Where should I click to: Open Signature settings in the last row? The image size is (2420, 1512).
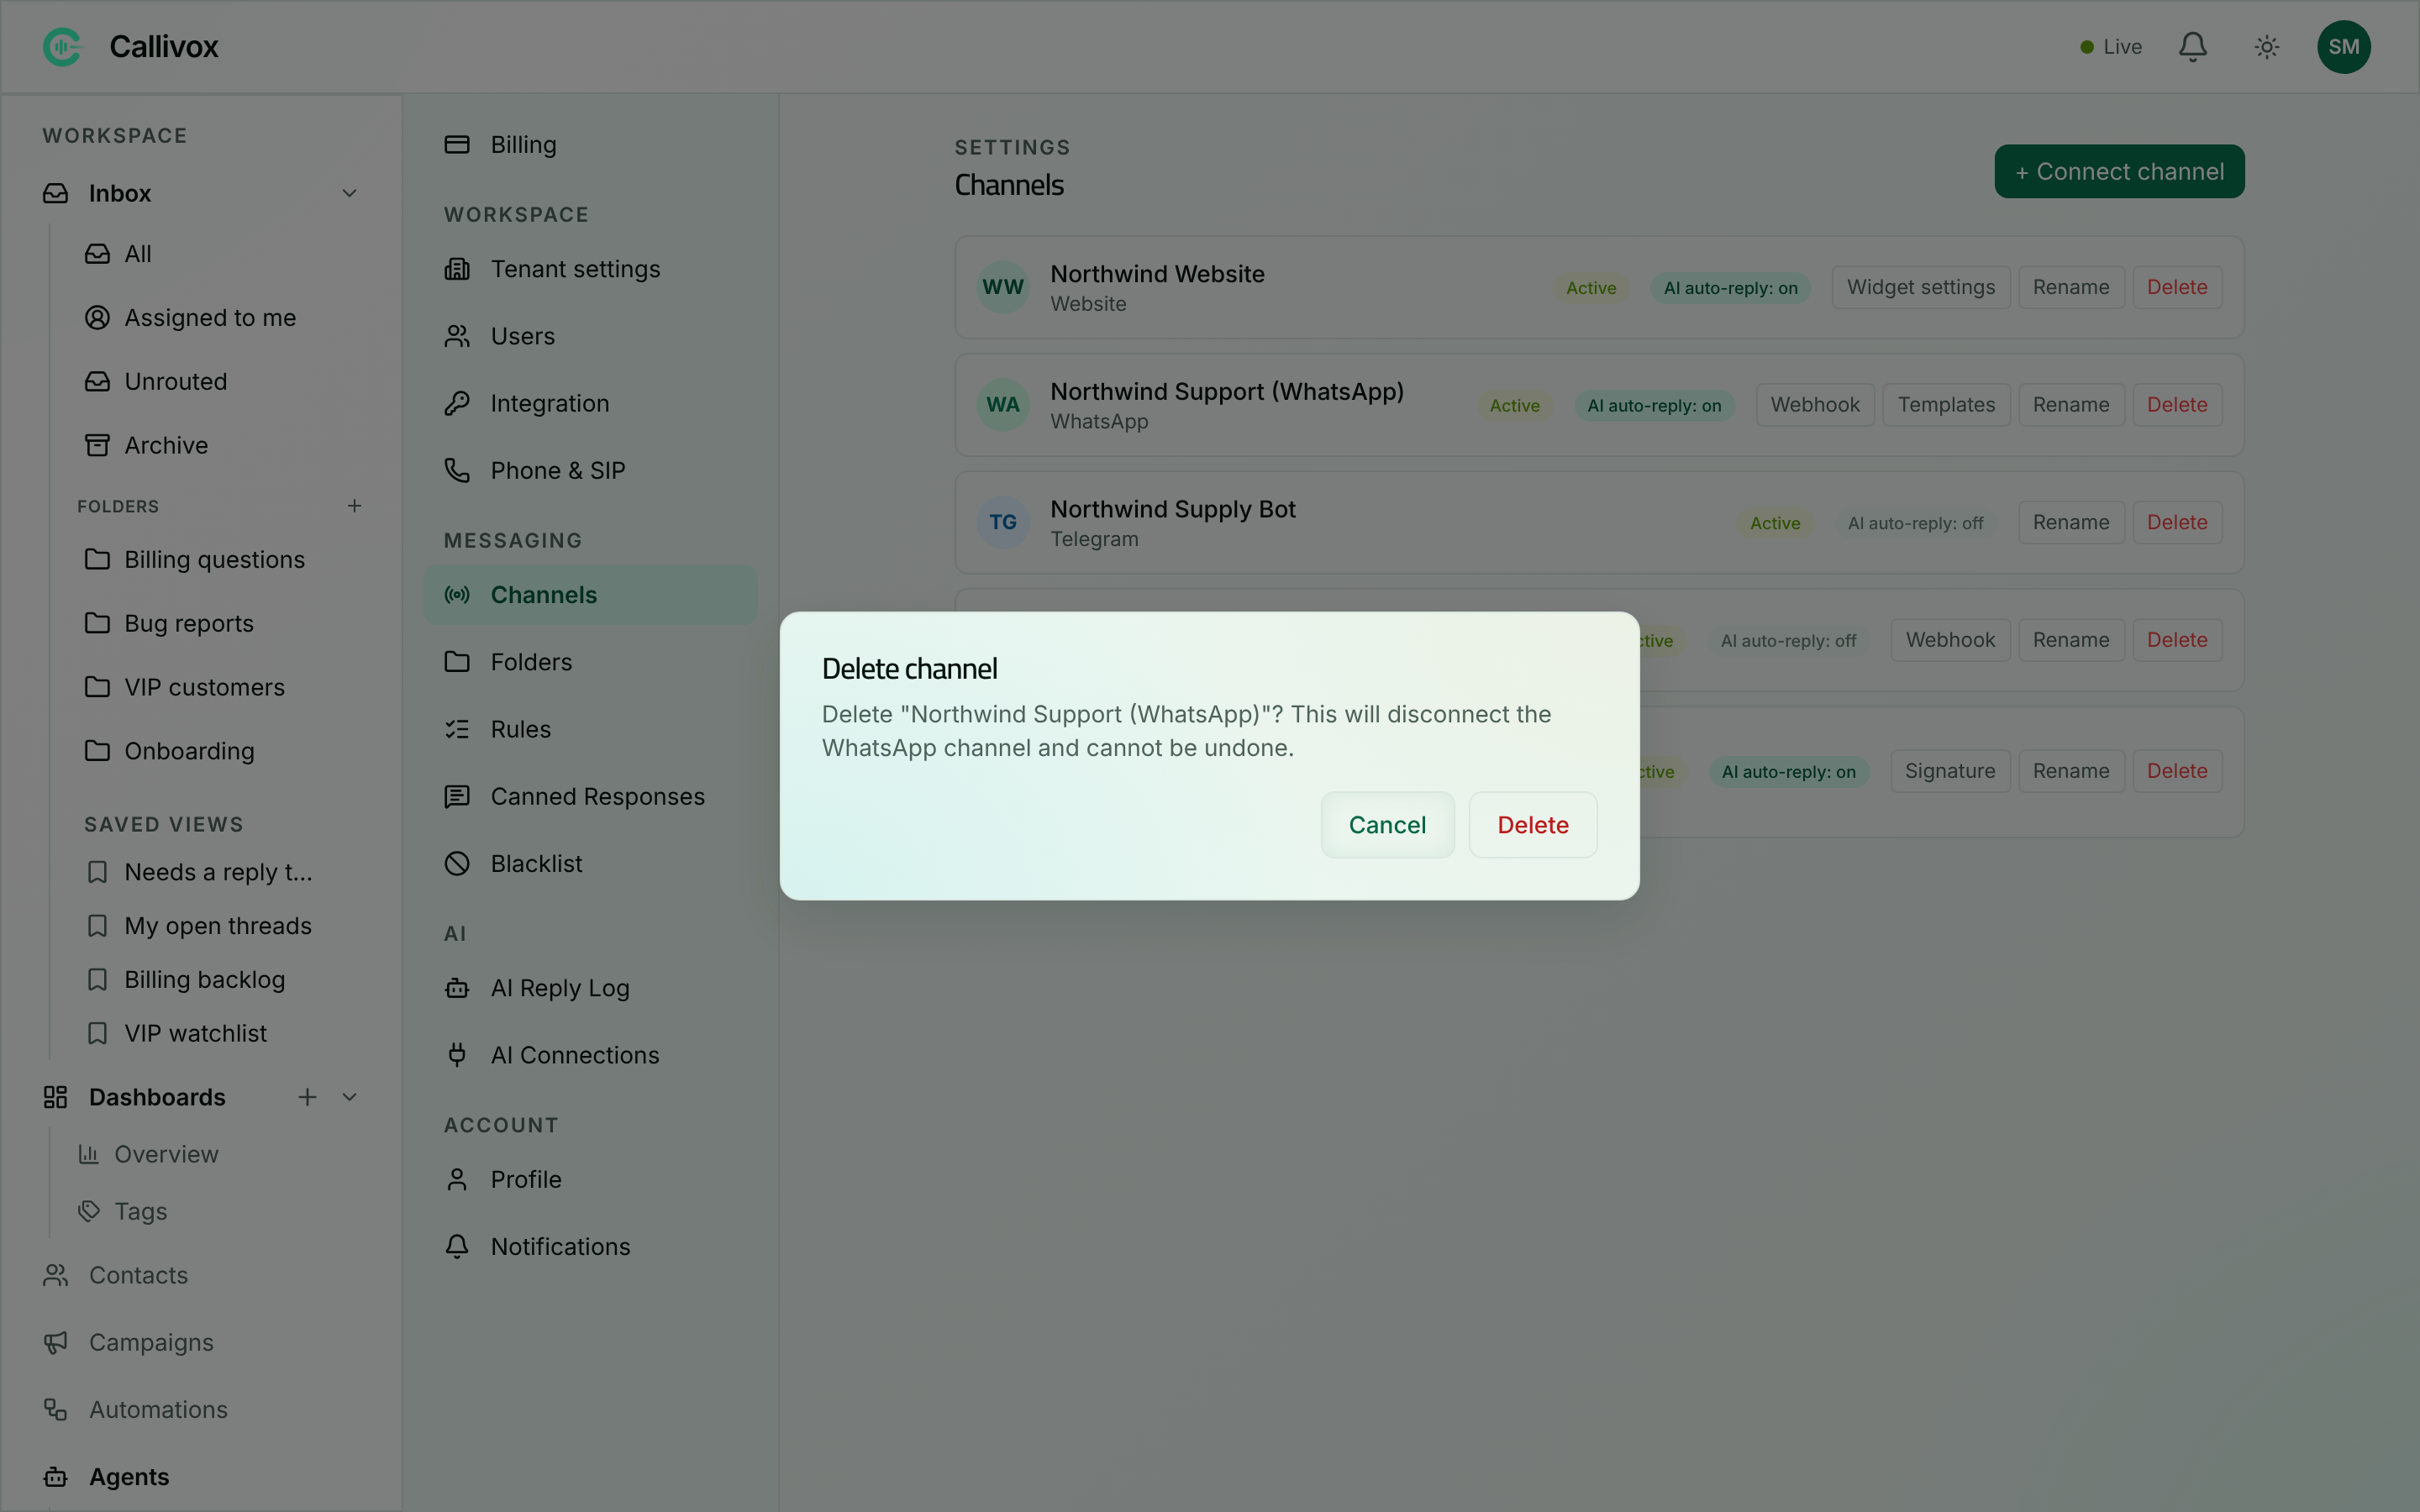coord(1949,771)
